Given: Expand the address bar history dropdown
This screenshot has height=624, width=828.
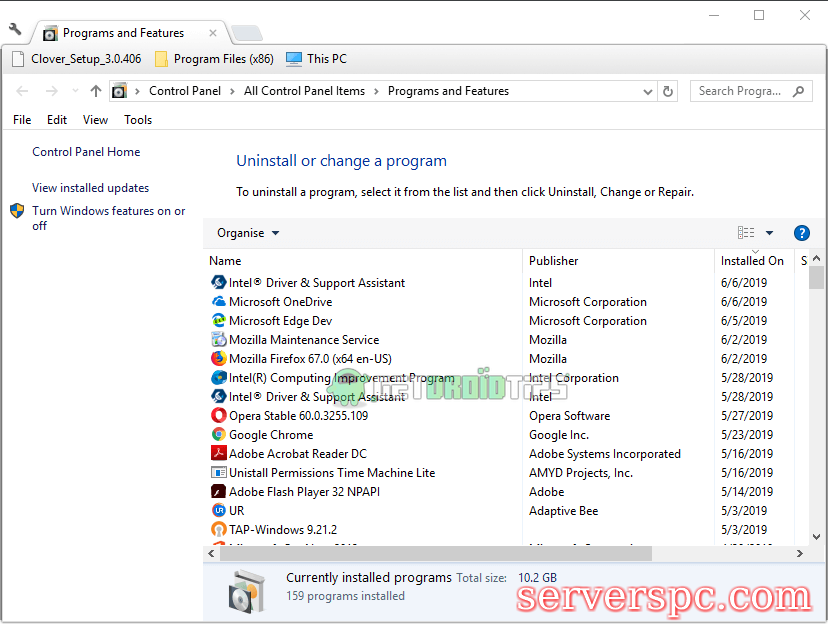Looking at the screenshot, I should [x=648, y=91].
